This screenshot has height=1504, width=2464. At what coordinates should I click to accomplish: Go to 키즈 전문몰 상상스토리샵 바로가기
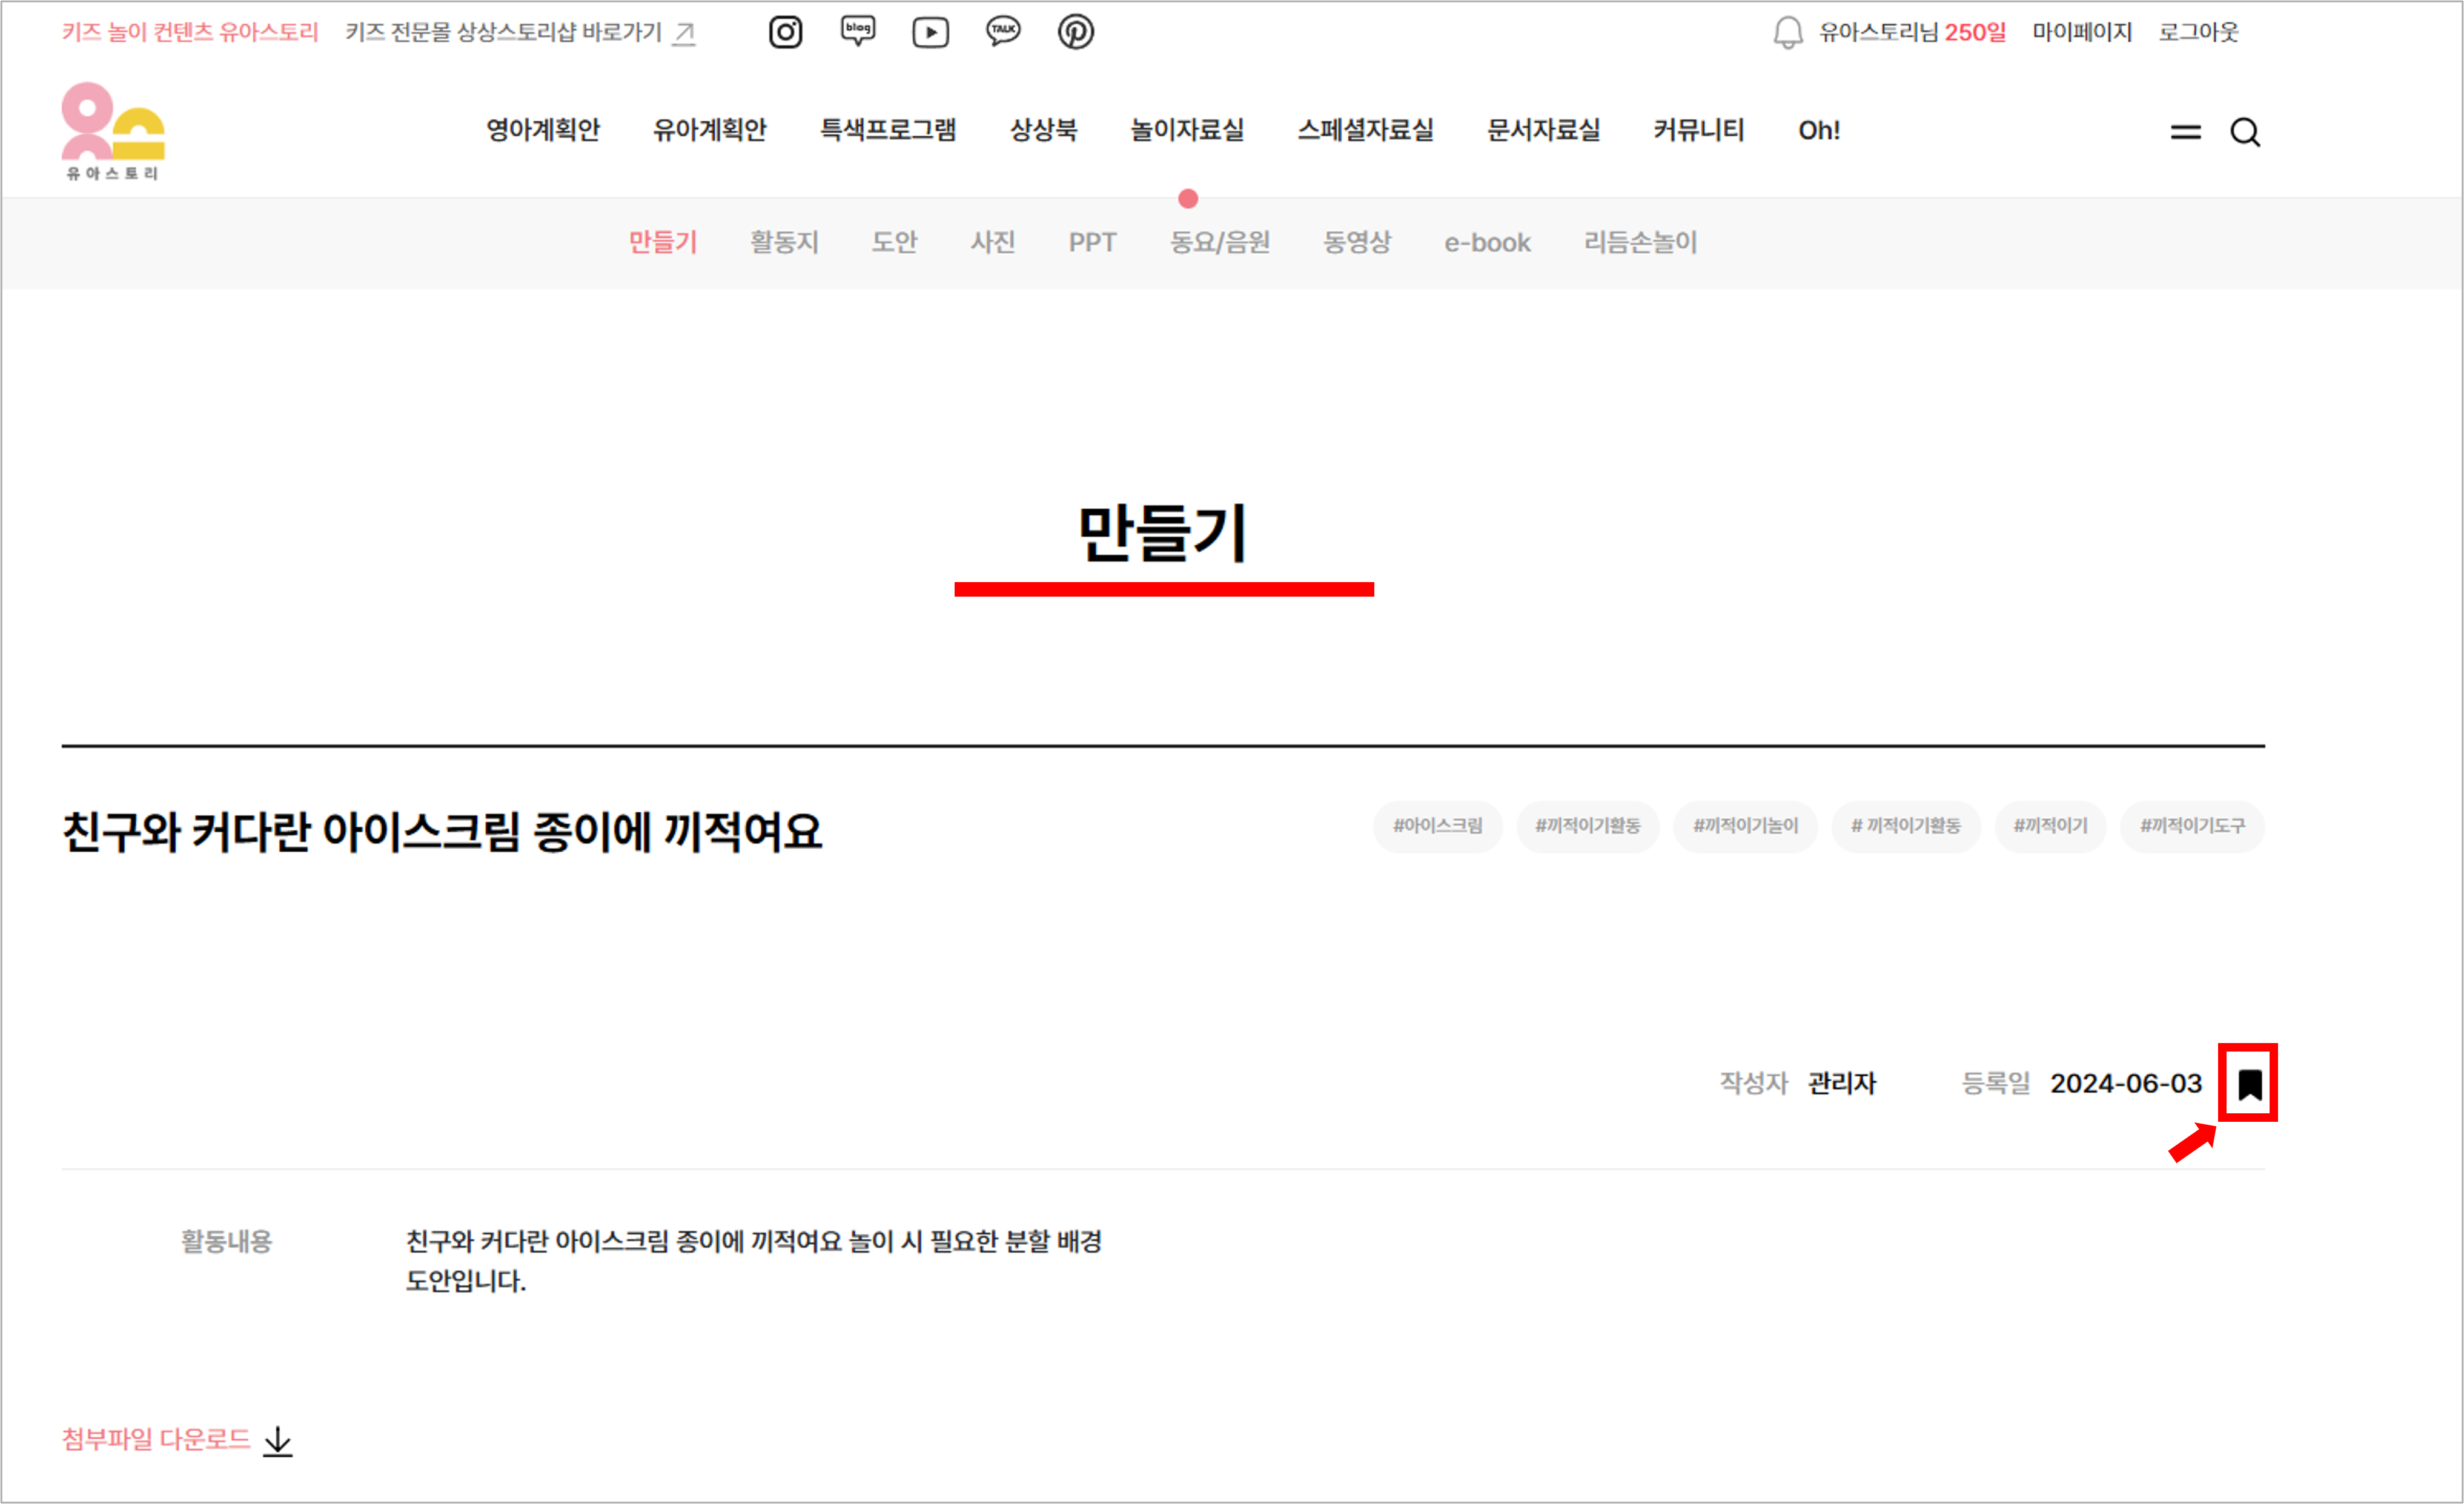504,32
